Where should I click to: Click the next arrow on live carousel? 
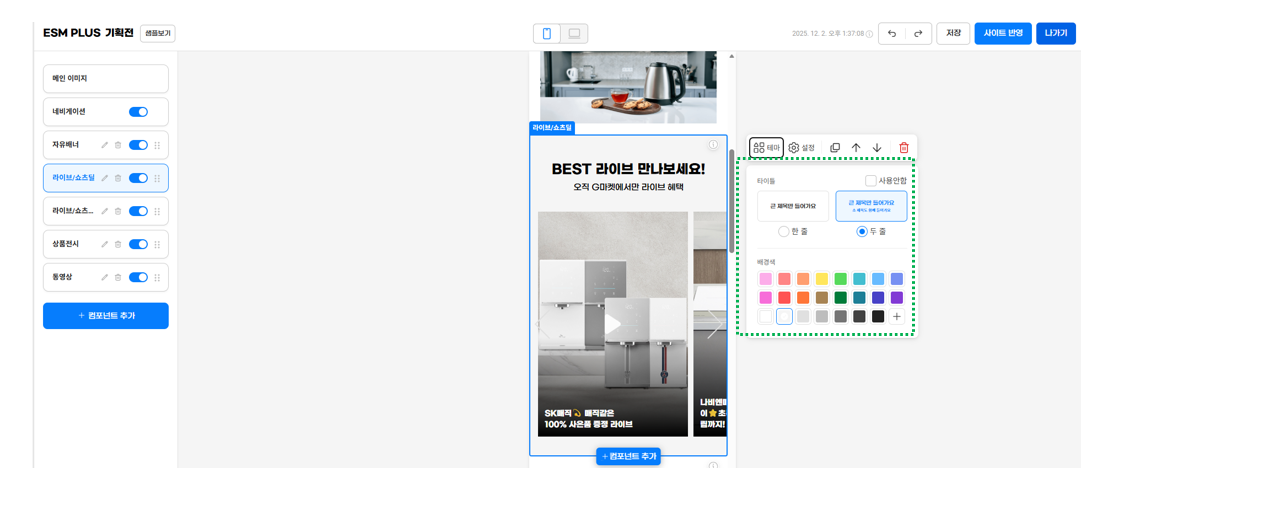coord(714,324)
